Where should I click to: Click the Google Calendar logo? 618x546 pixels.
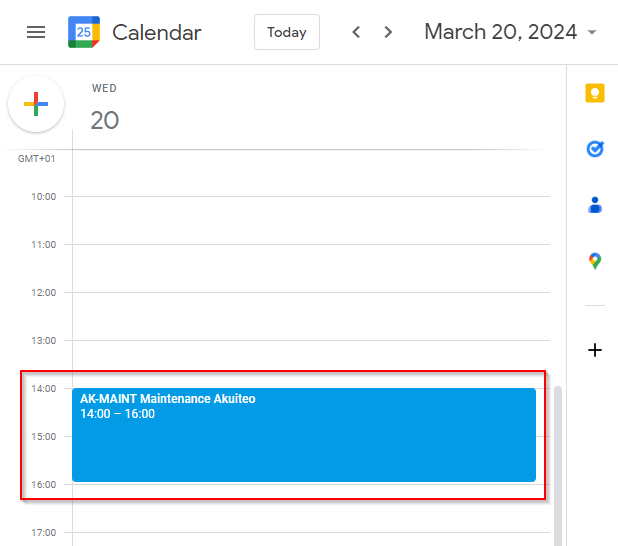(x=84, y=32)
